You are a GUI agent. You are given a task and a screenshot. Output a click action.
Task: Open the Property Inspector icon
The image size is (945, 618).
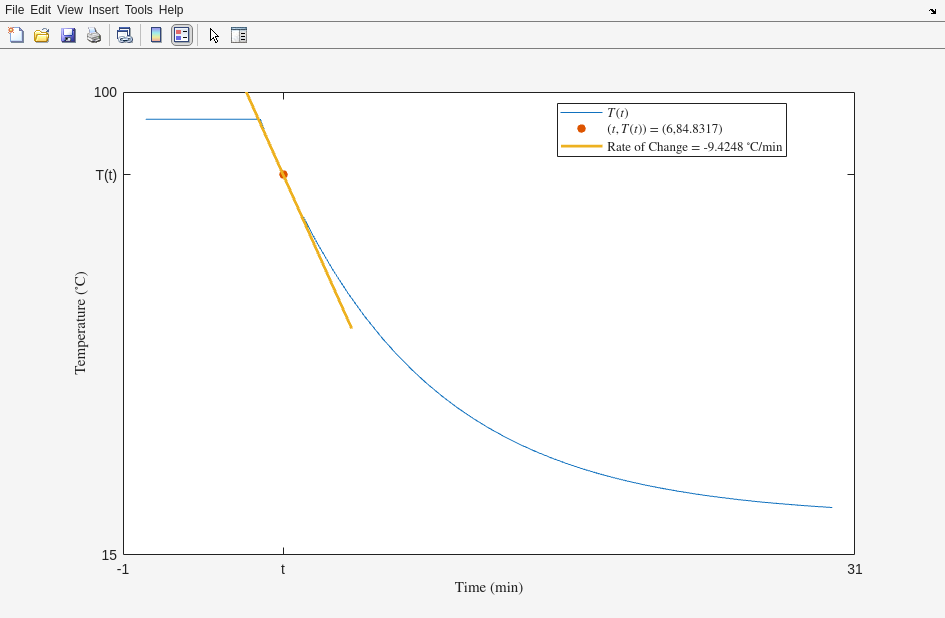(239, 35)
